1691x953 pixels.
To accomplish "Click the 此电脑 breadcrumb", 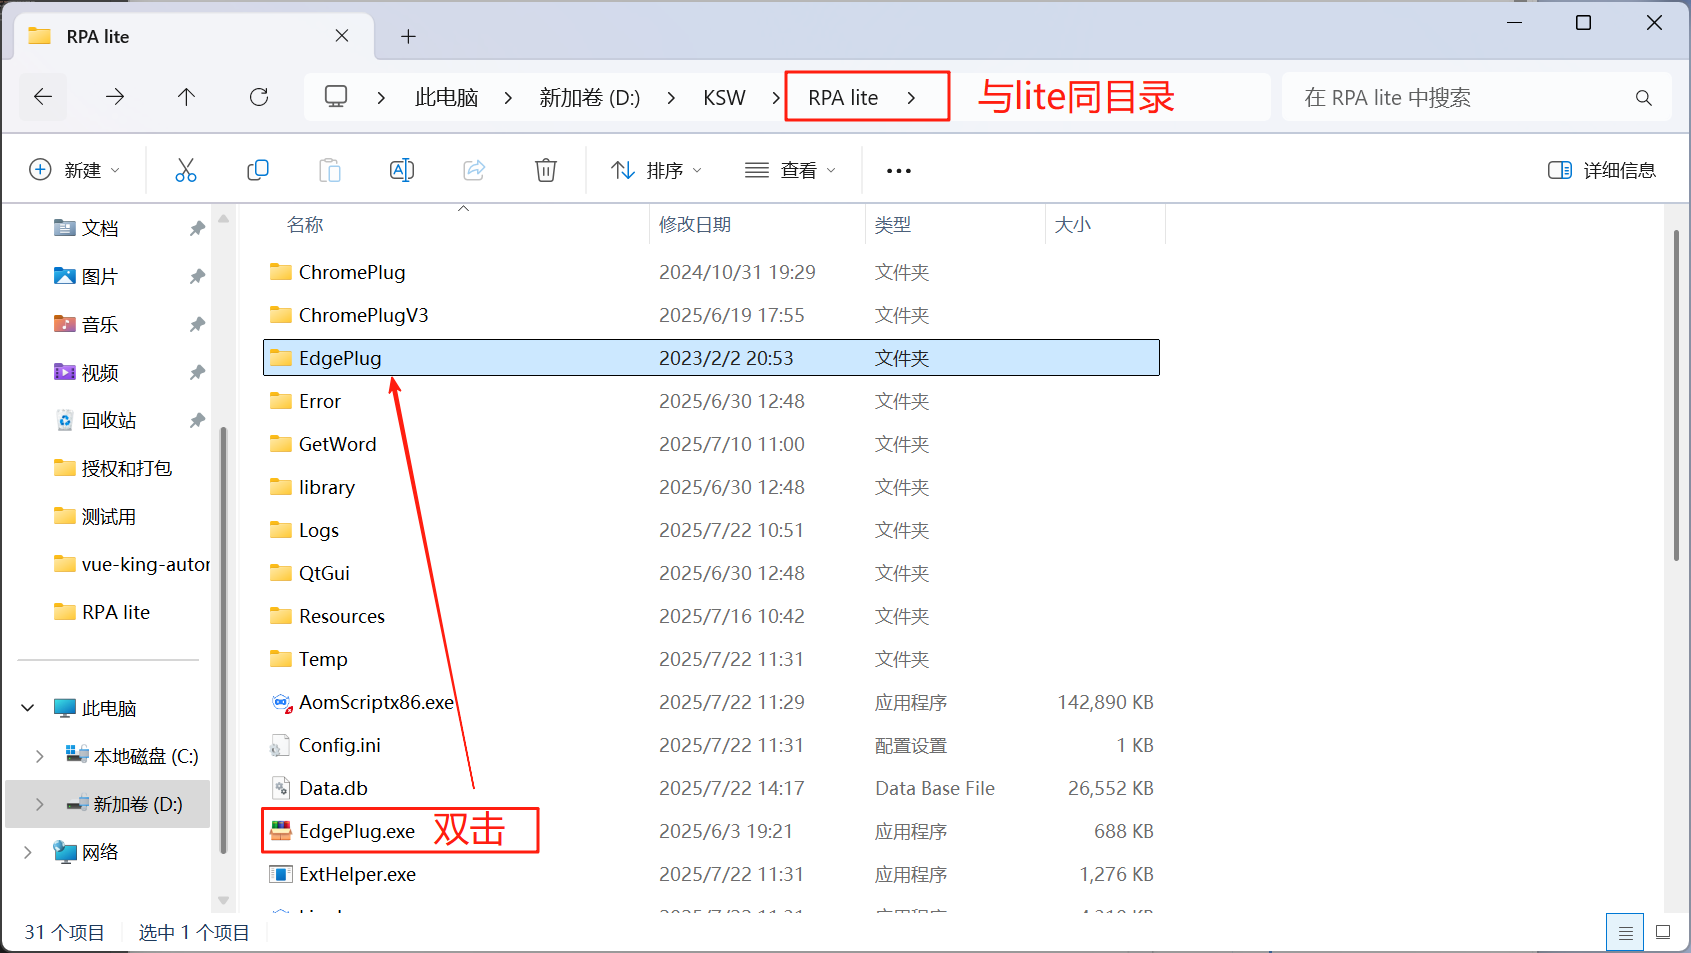I will [x=446, y=98].
